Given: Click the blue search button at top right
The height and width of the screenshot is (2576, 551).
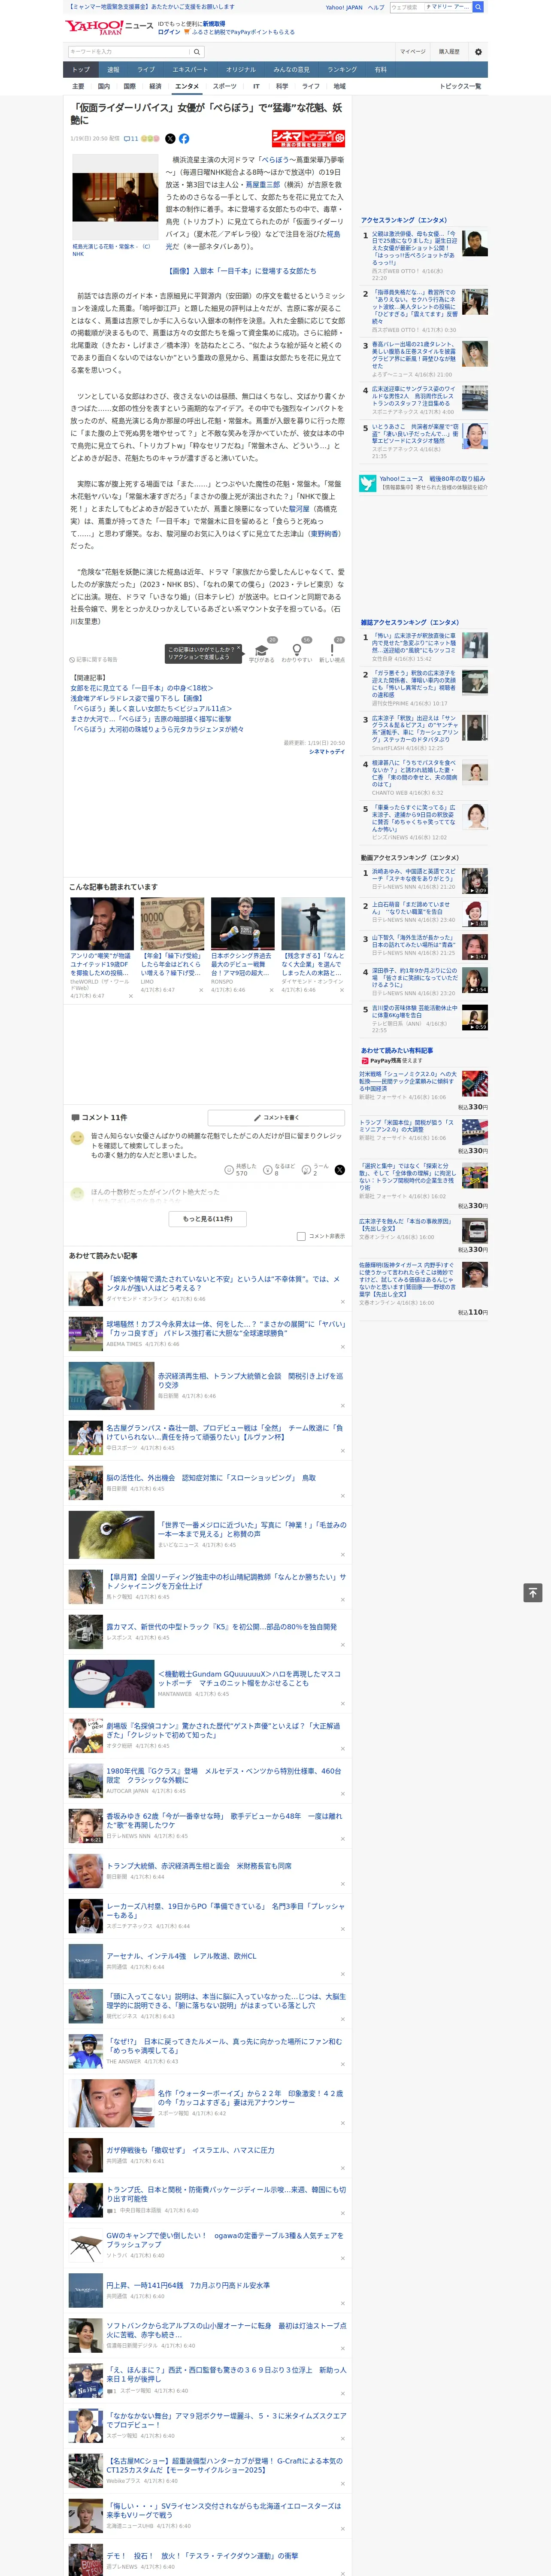Looking at the screenshot, I should tap(478, 7).
